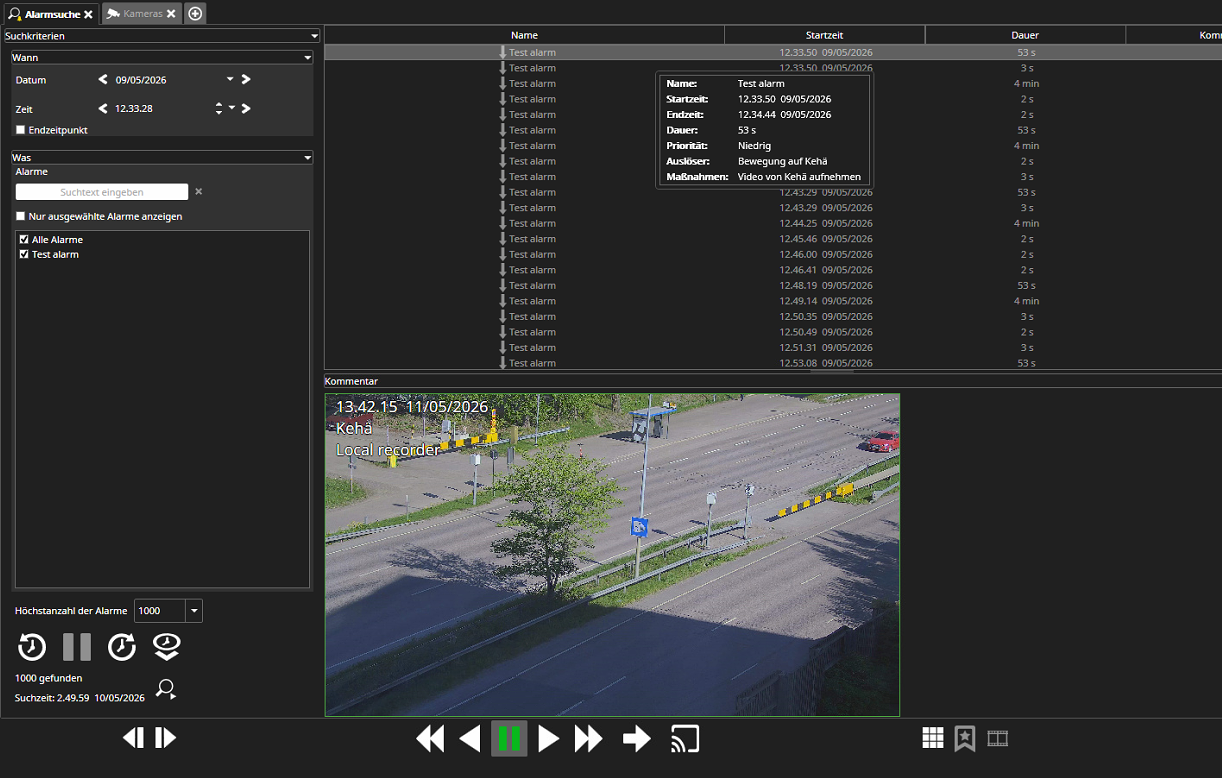Select the alarm row at 12.46.00
The width and height of the screenshot is (1222, 778).
coord(773,254)
